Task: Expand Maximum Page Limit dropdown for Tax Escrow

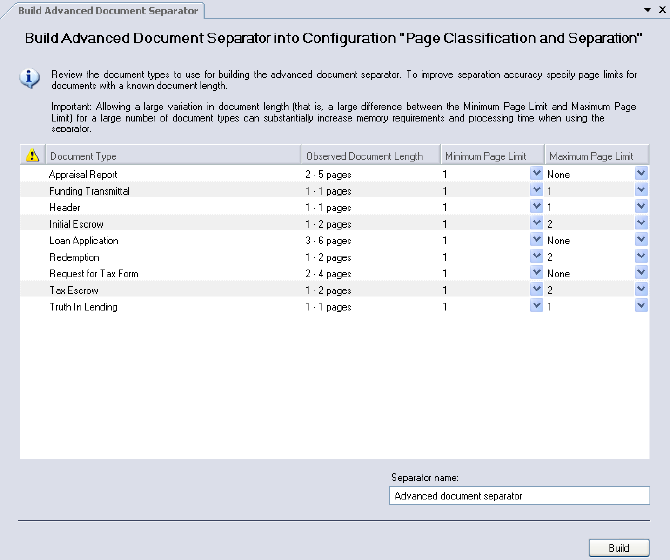Action: (641, 290)
